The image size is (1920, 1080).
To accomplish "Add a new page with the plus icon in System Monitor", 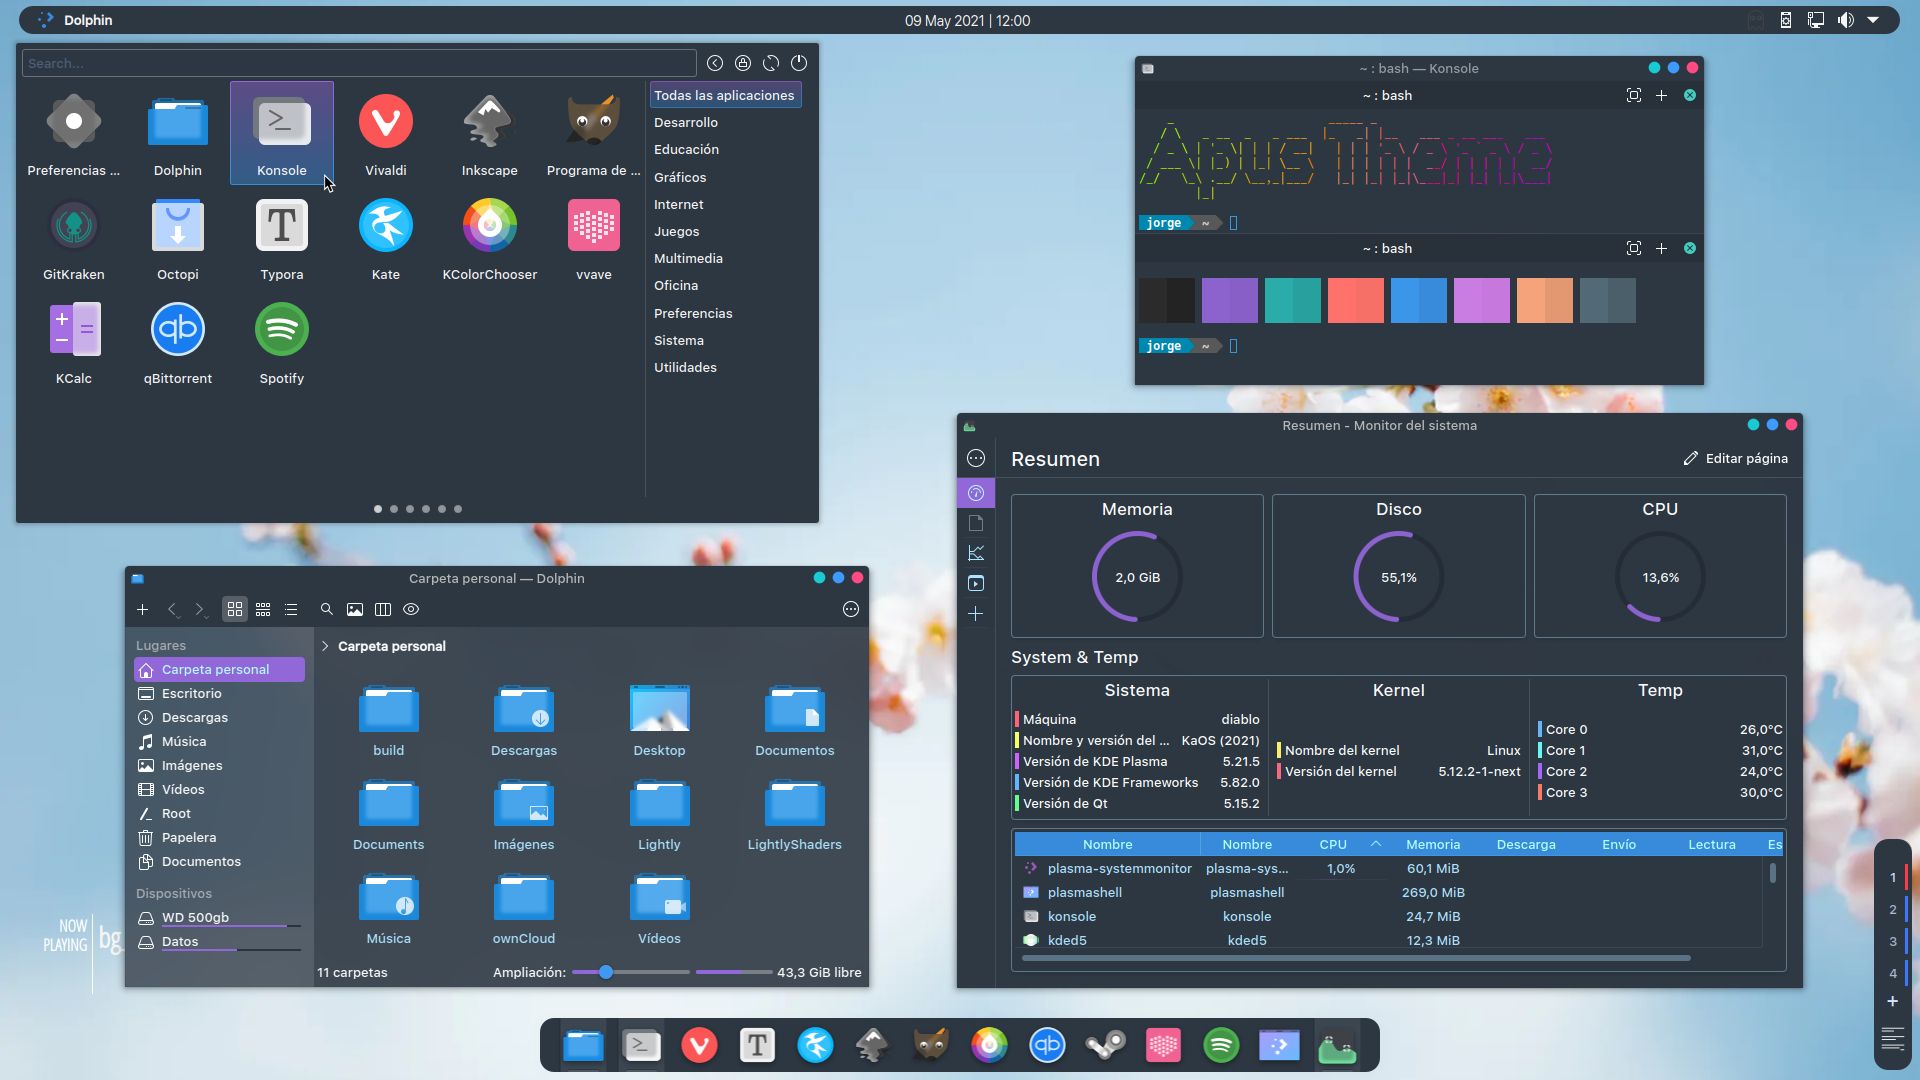I will coord(976,614).
